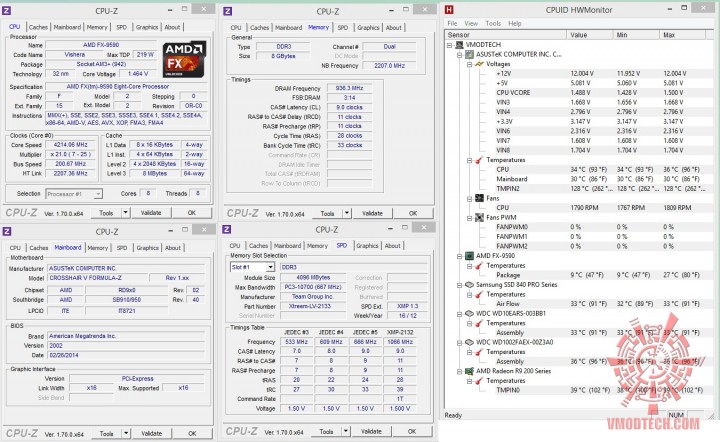Open the Processor #1 selection dropdown

[98, 194]
